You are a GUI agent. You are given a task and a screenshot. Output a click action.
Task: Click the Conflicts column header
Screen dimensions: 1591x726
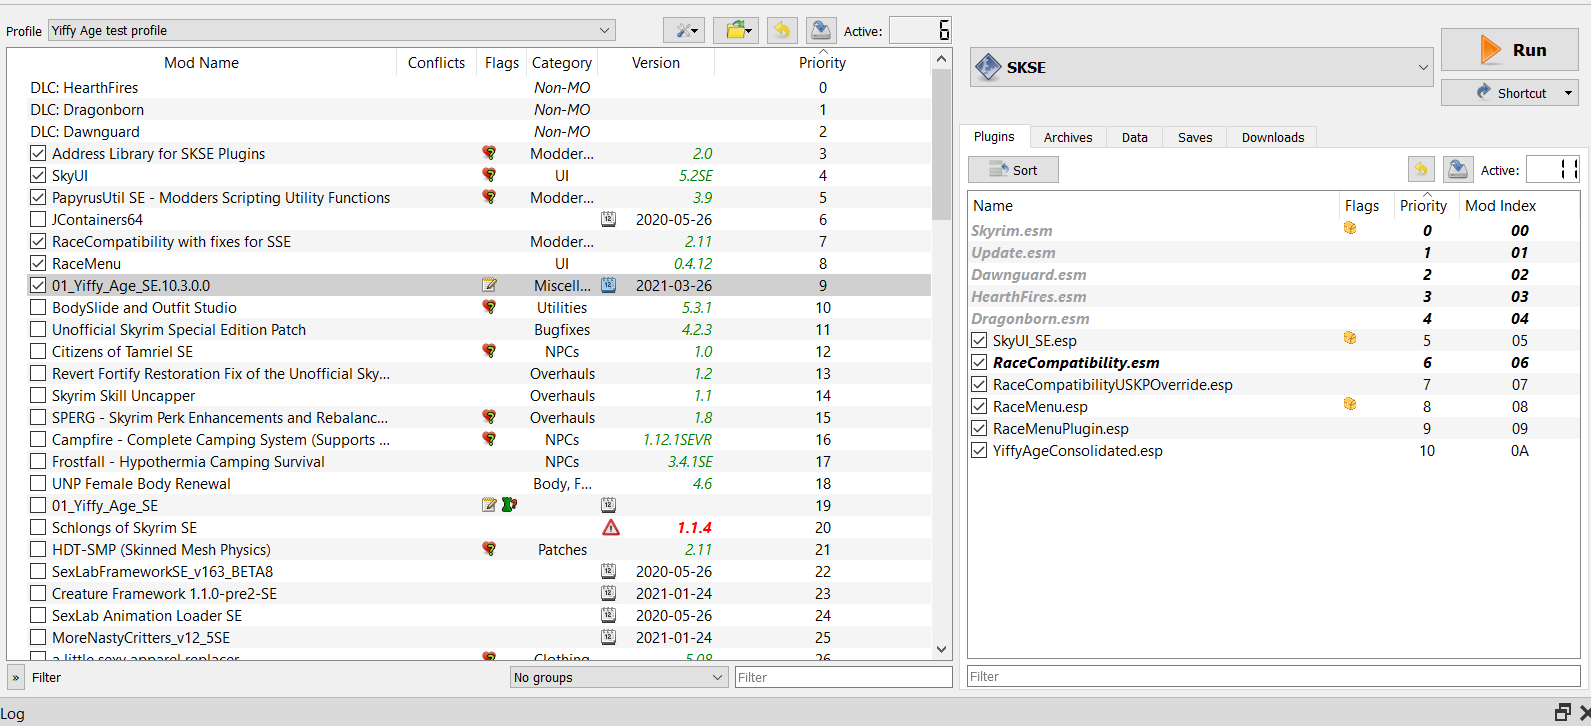436,62
